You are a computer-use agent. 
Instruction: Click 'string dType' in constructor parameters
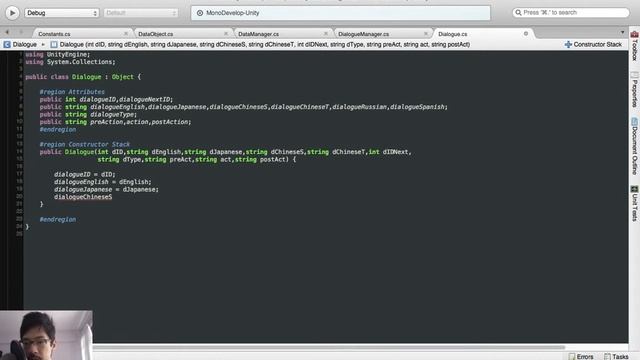click(119, 160)
